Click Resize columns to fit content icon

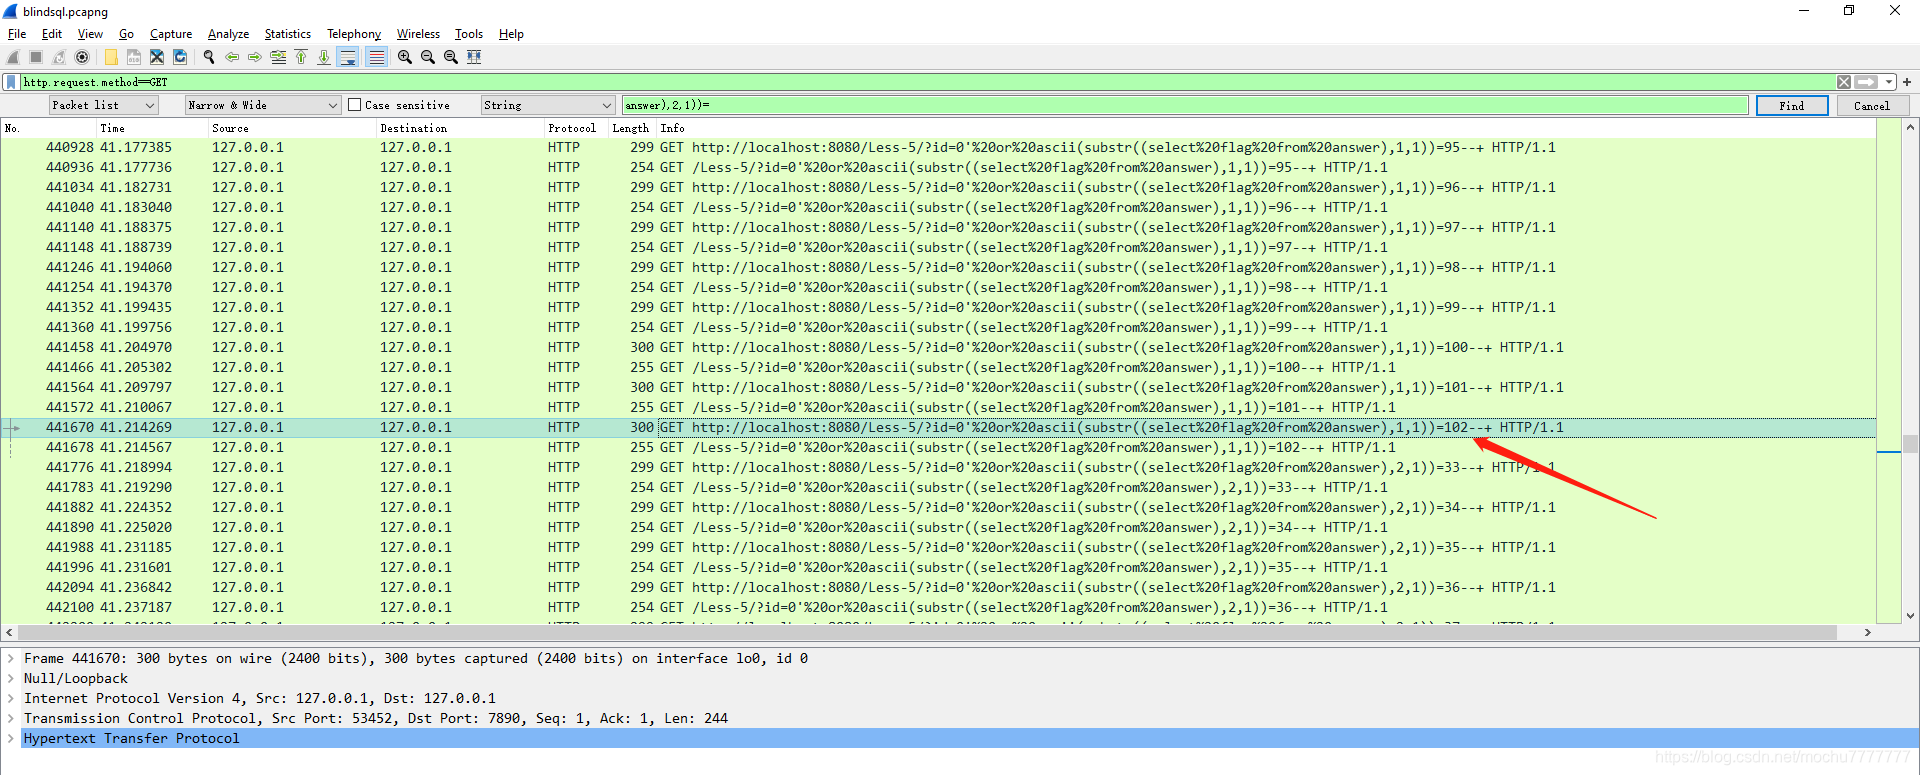pos(474,57)
